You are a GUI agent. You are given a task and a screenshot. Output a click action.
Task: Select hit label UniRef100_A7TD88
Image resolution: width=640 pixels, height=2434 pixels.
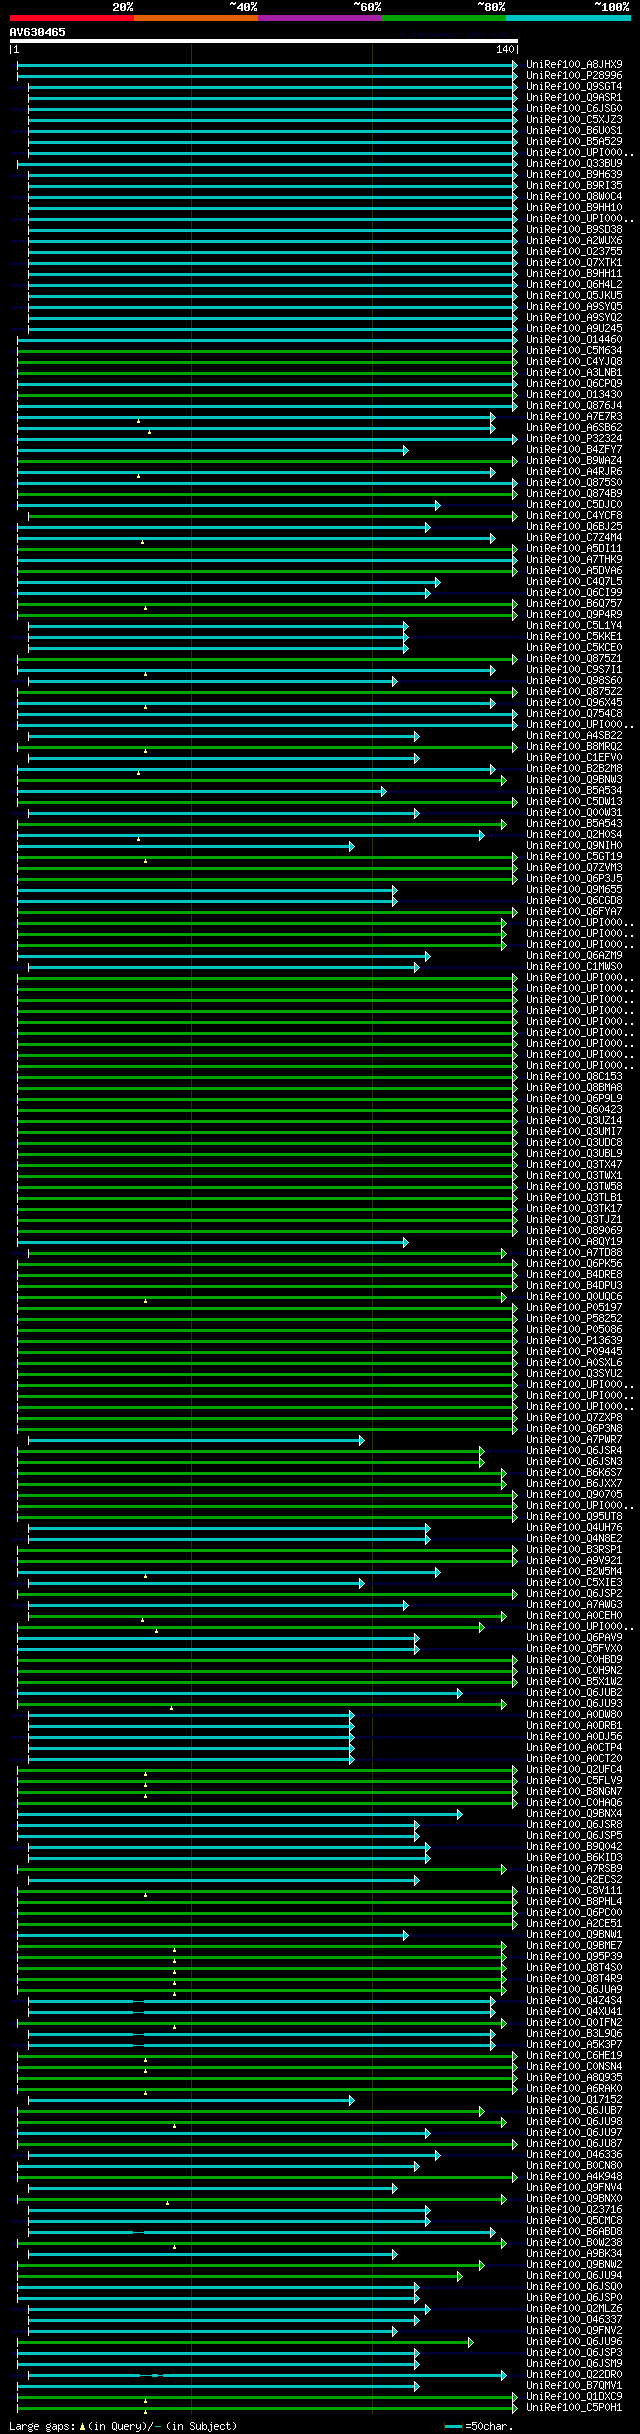pos(574,1252)
